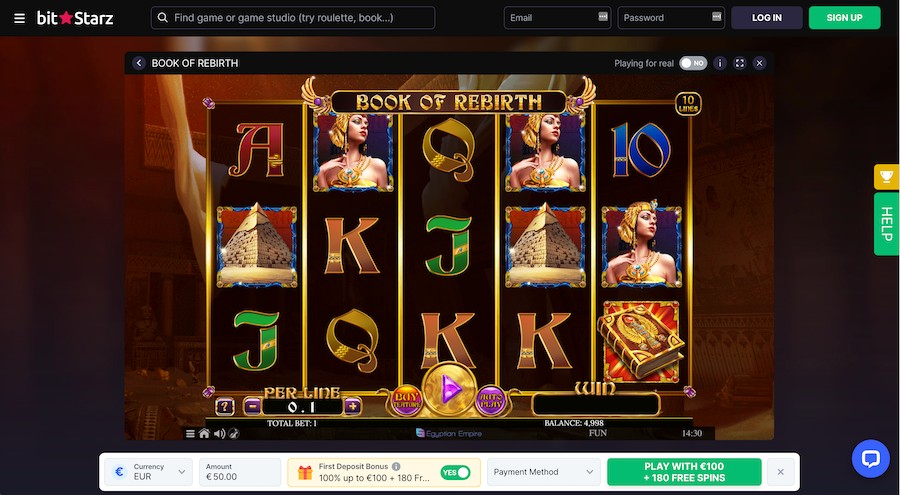This screenshot has width=900, height=495.
Task: Open the bitStarz main navigation menu icon
Action: [20, 18]
